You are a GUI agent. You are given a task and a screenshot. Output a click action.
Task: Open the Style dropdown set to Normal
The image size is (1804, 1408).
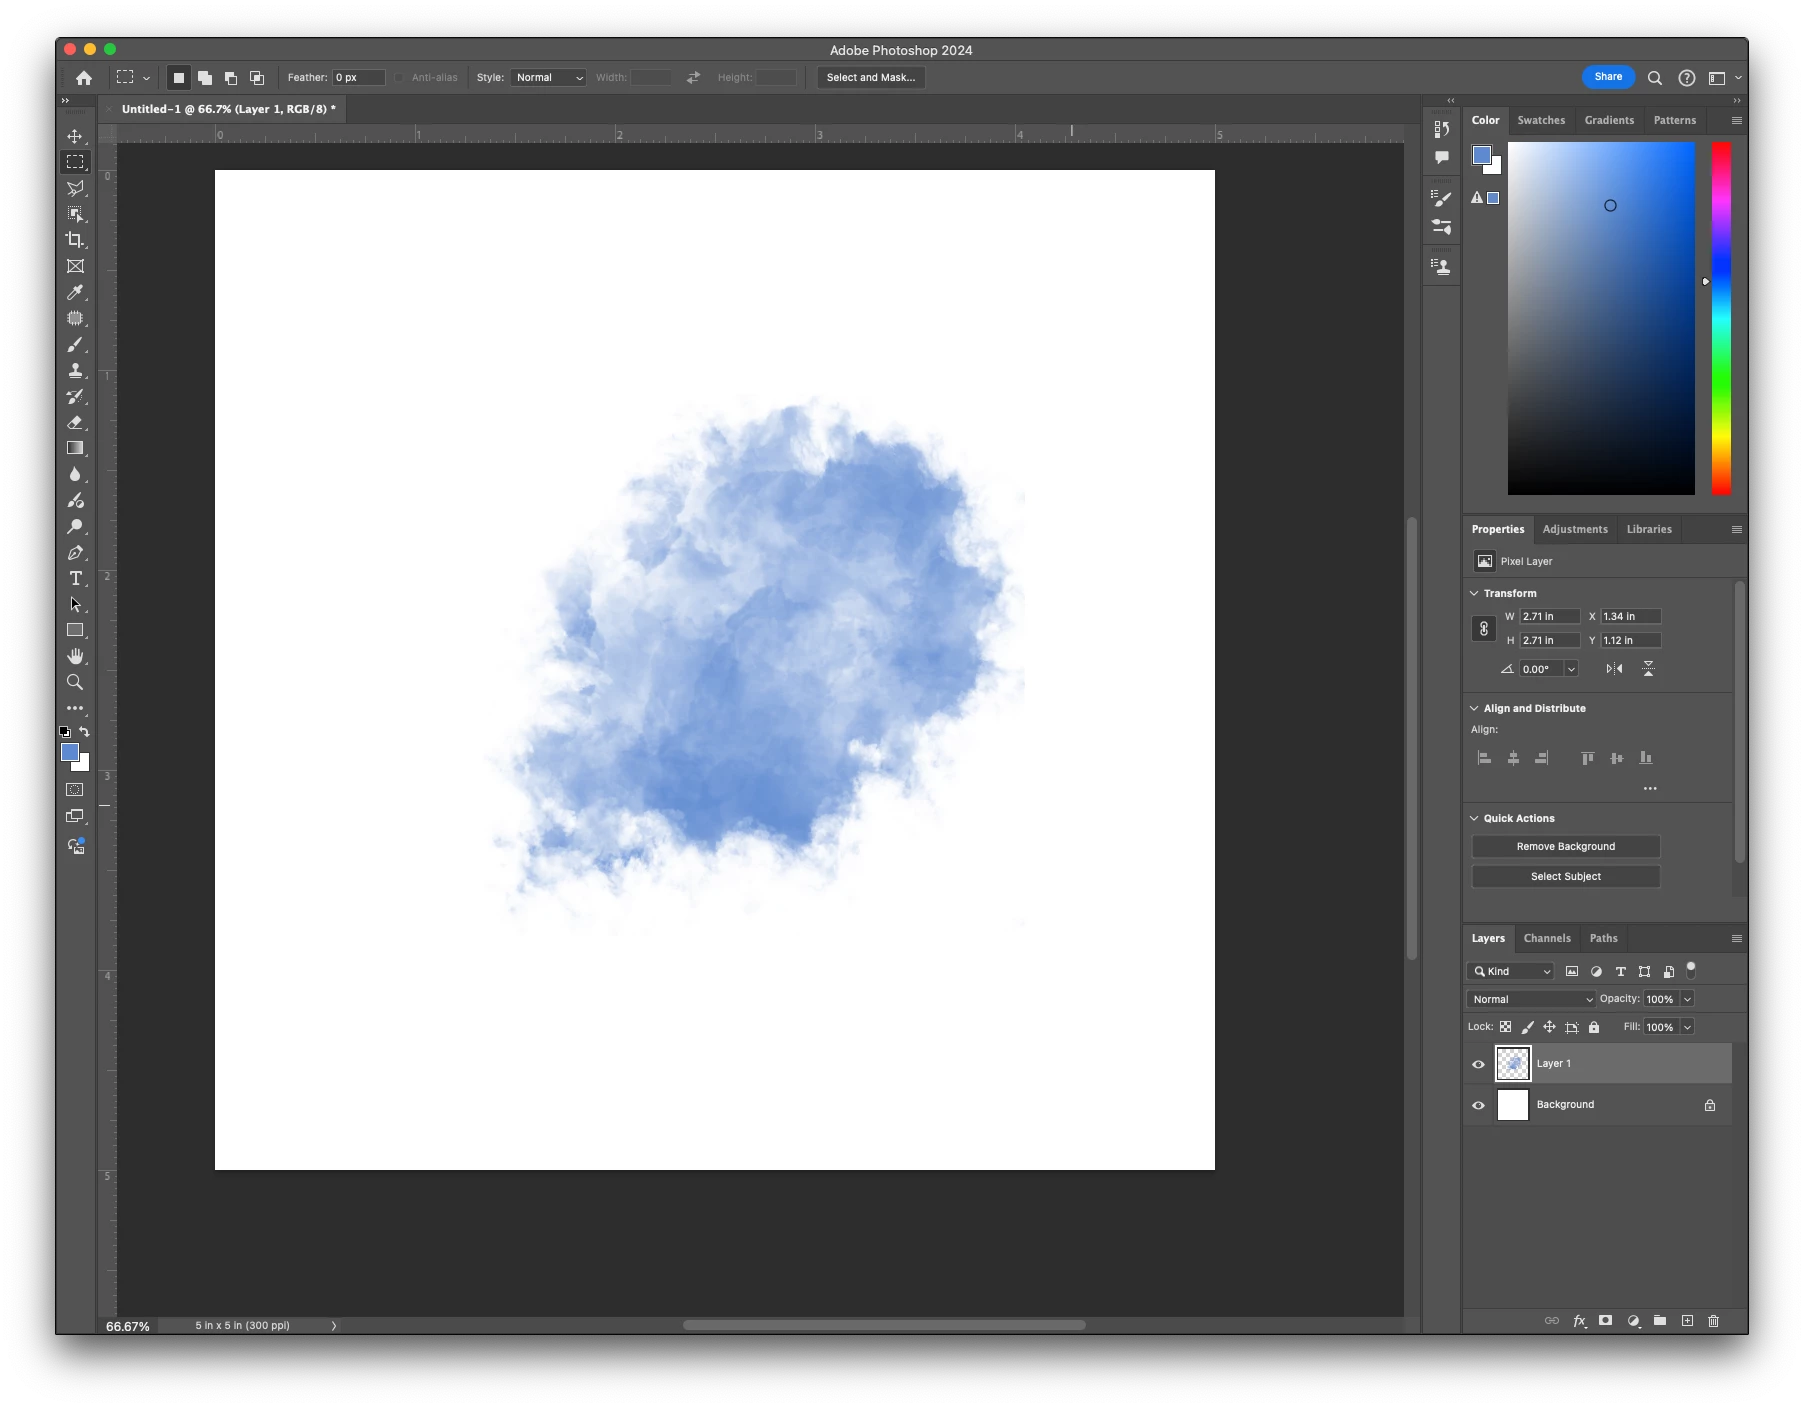click(x=548, y=78)
